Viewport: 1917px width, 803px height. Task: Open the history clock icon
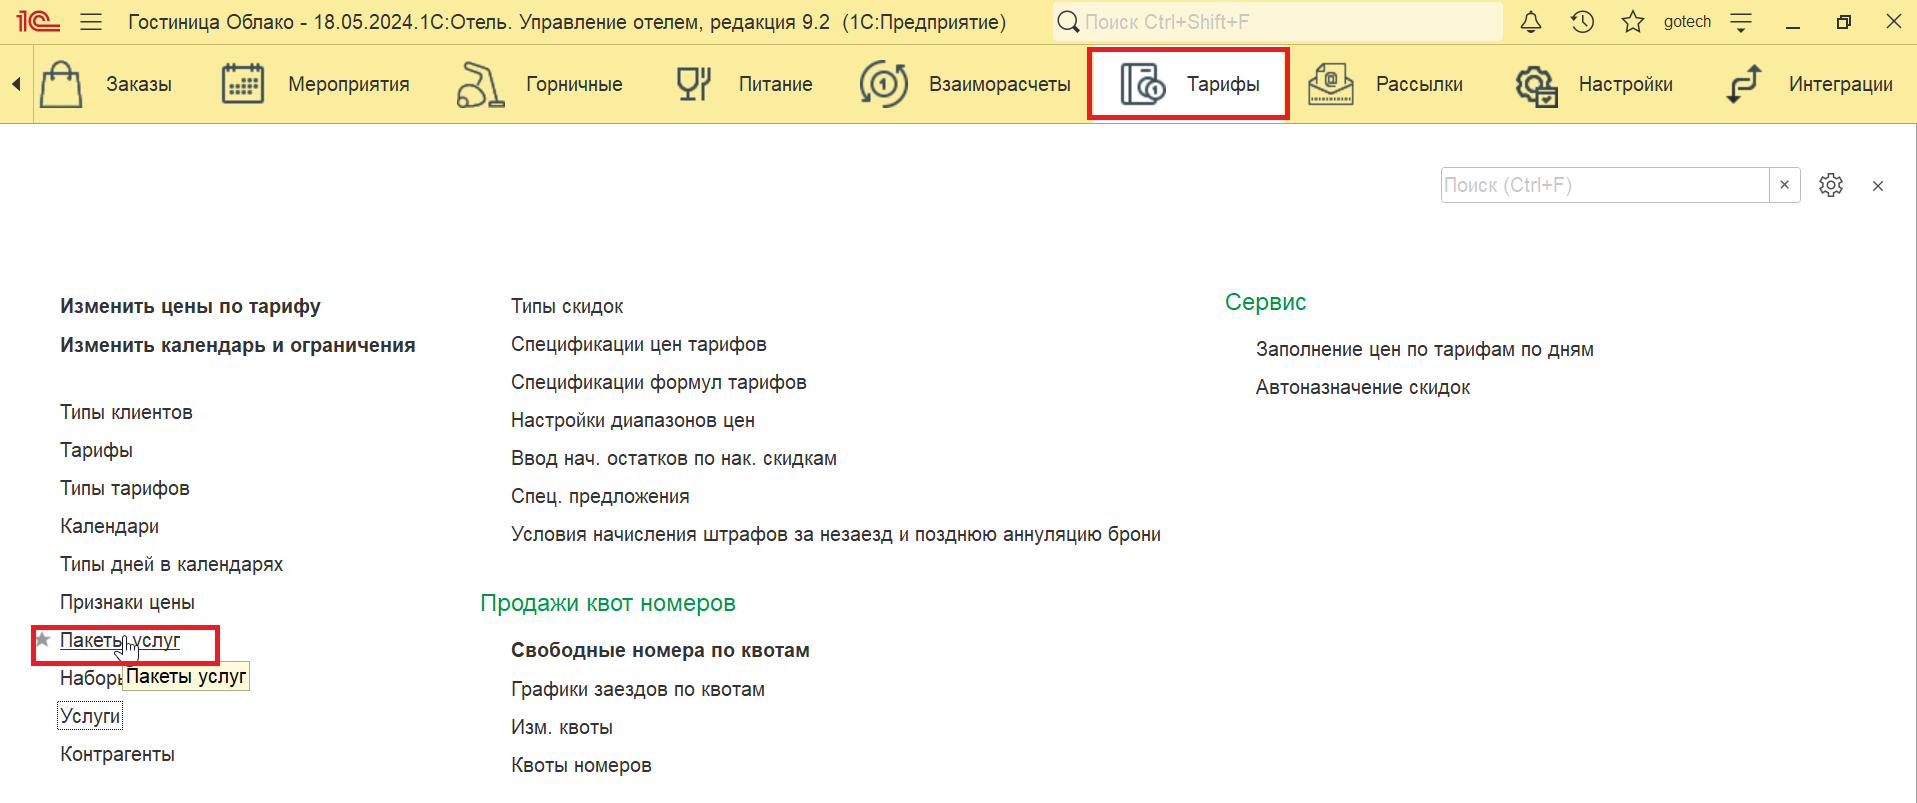point(1582,21)
